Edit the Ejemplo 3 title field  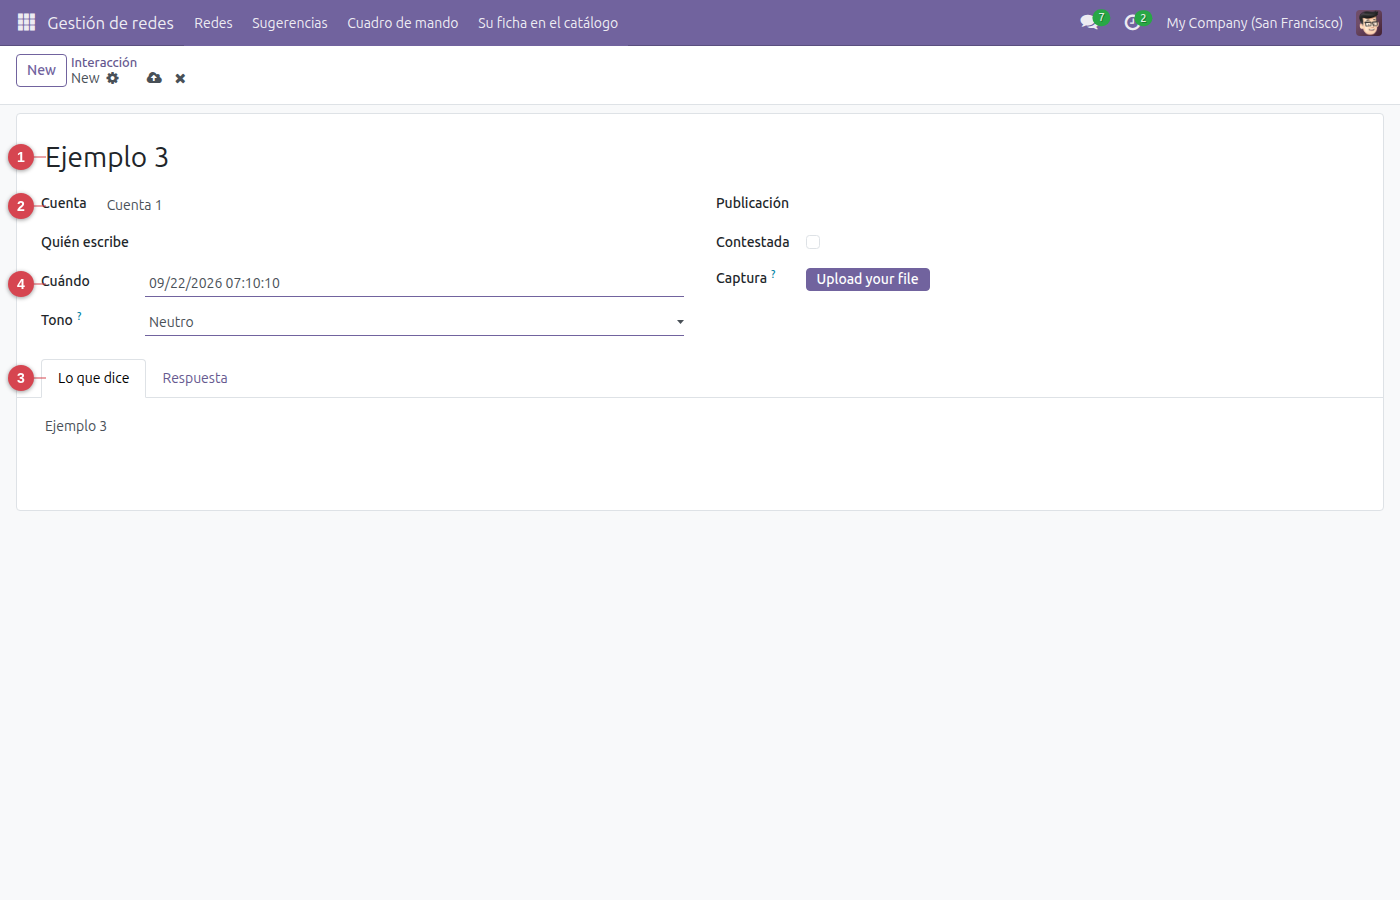click(700, 157)
